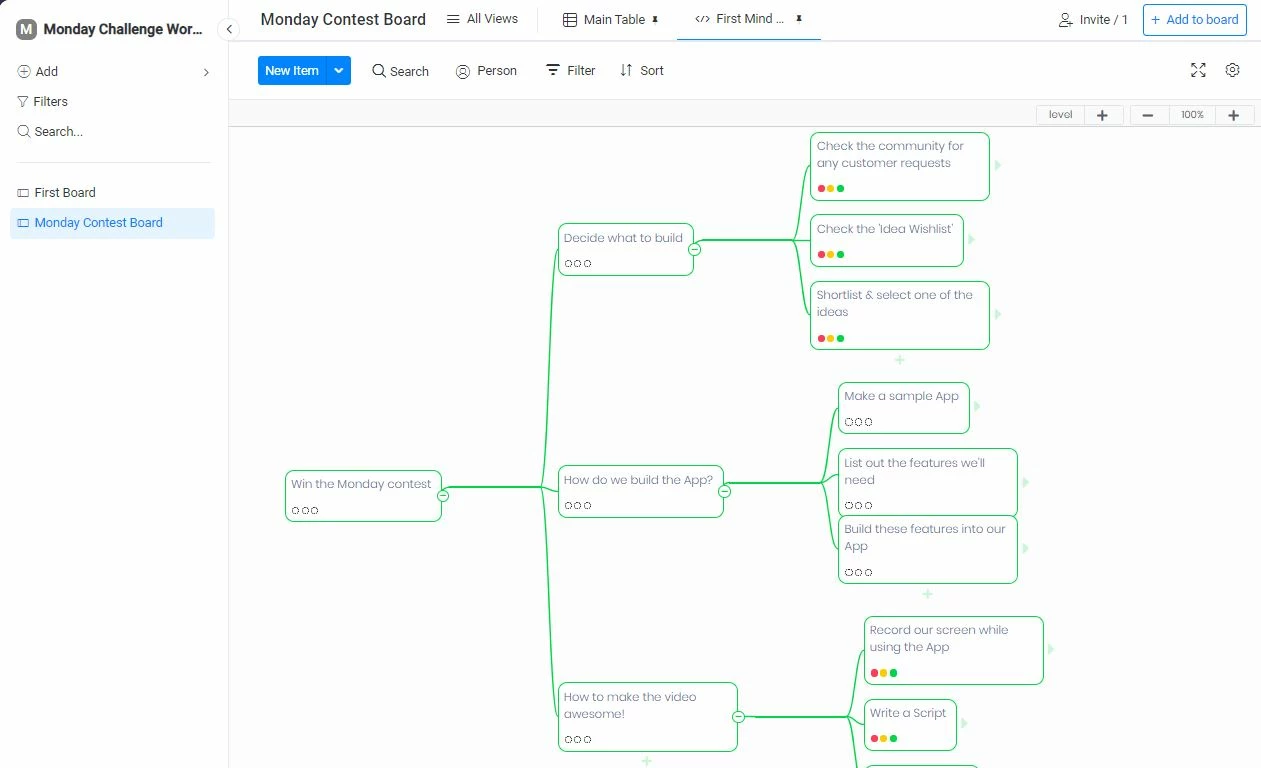Collapse How to make the video awesome branch
The height and width of the screenshot is (768, 1261).
pos(739,717)
